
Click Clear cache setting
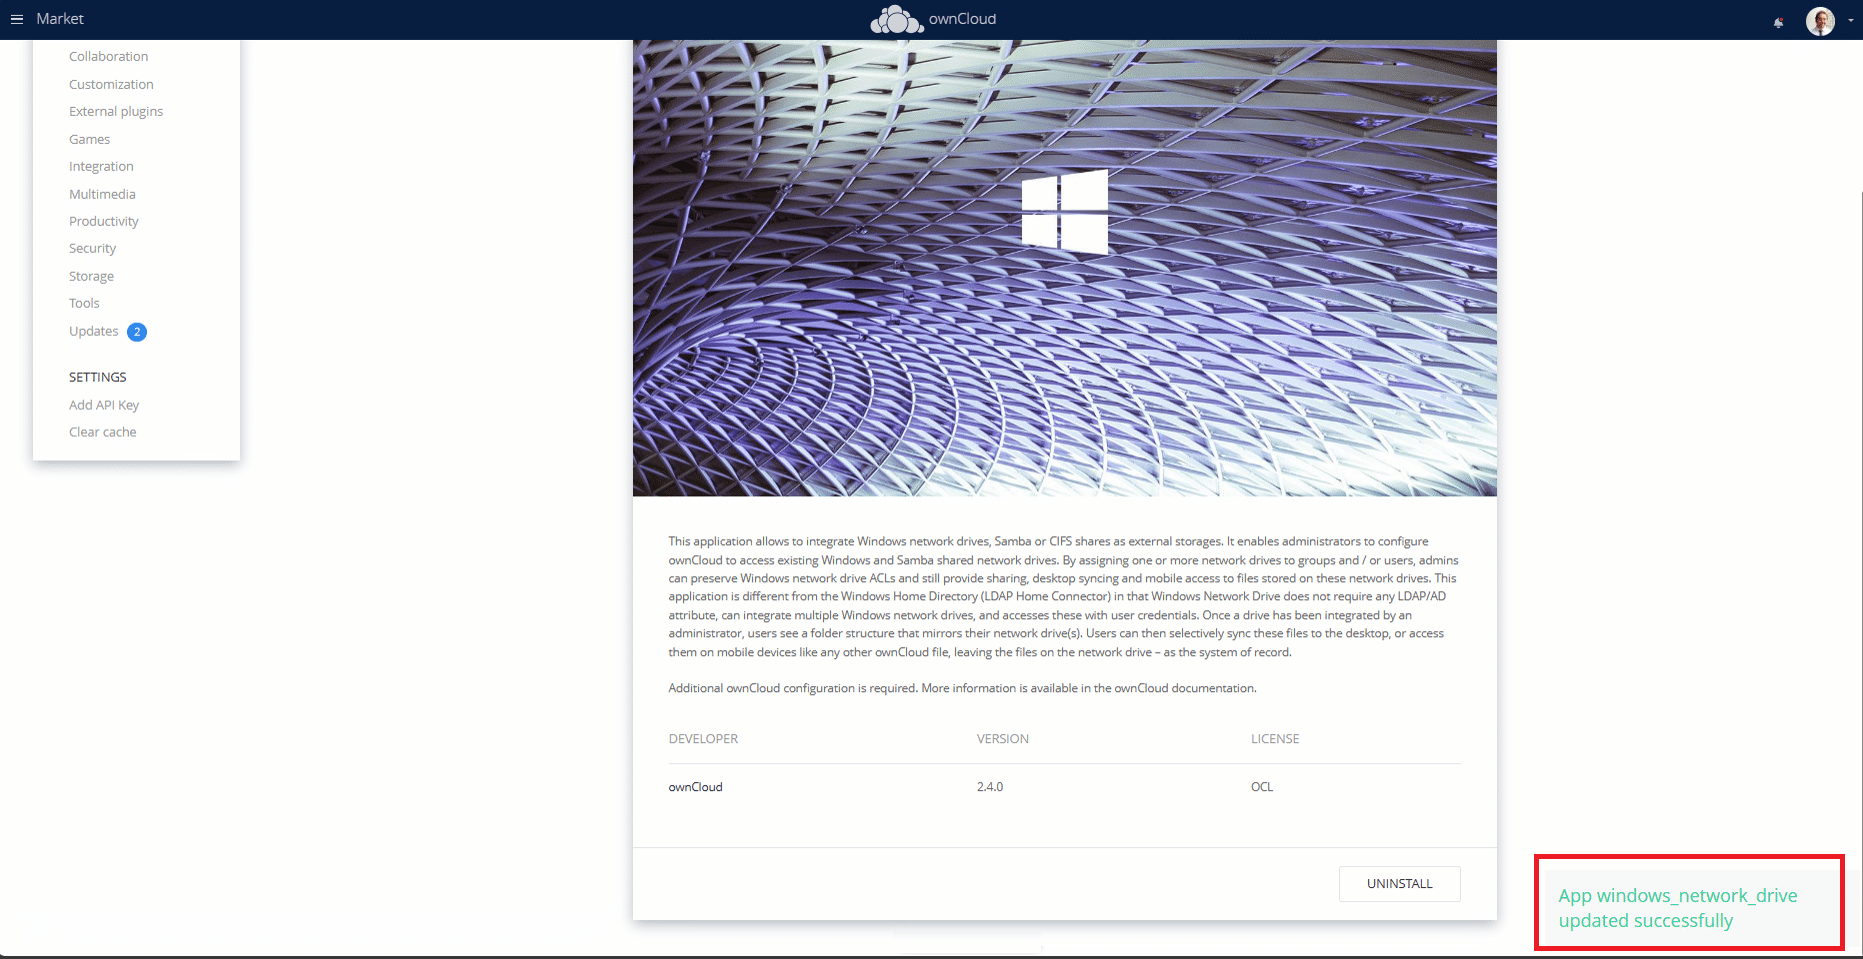click(103, 433)
